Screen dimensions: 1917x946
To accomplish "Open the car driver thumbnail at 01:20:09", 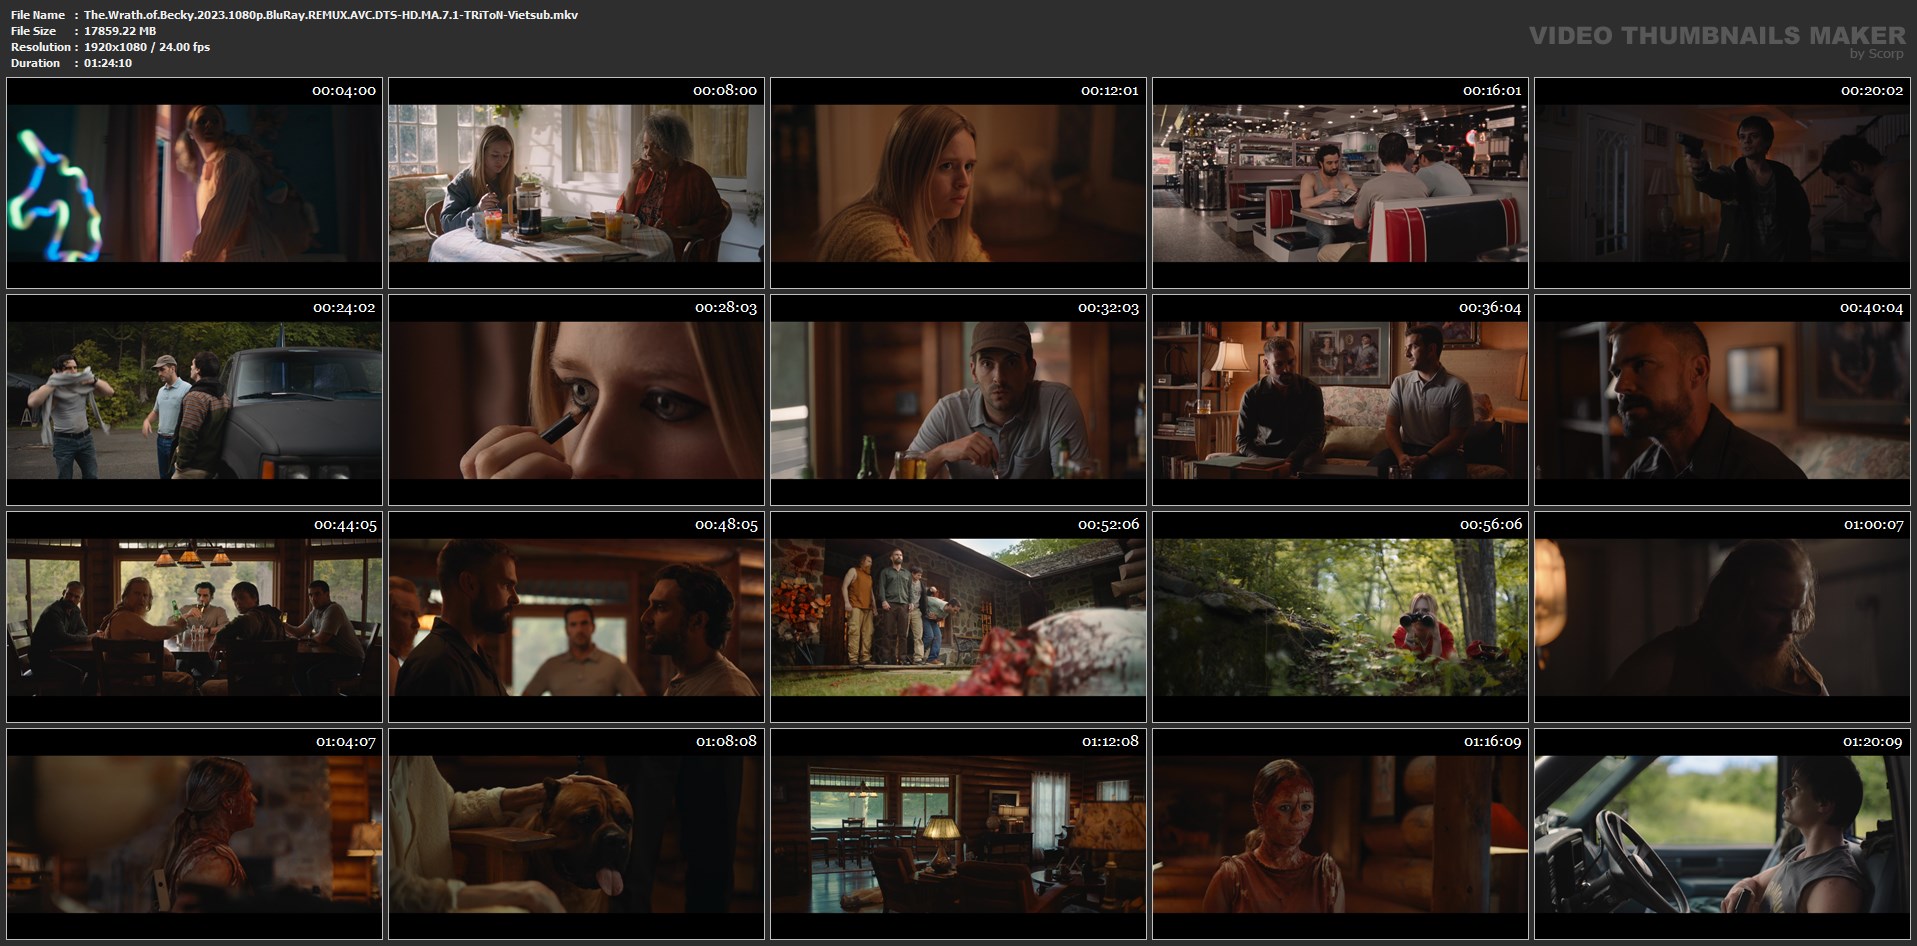I will pyautogui.click(x=1722, y=834).
